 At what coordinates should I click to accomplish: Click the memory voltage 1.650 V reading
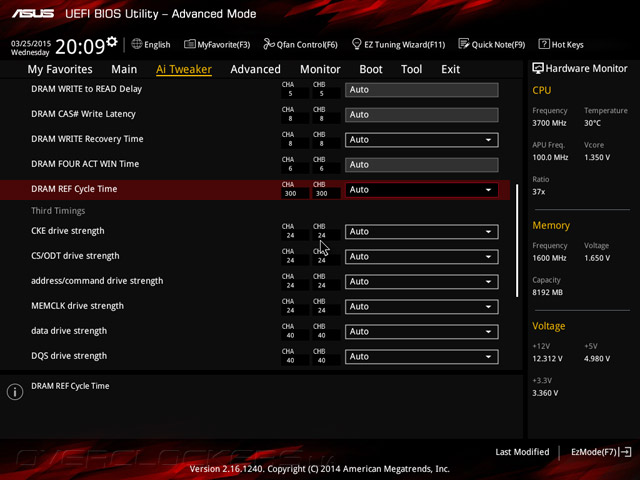coord(597,258)
